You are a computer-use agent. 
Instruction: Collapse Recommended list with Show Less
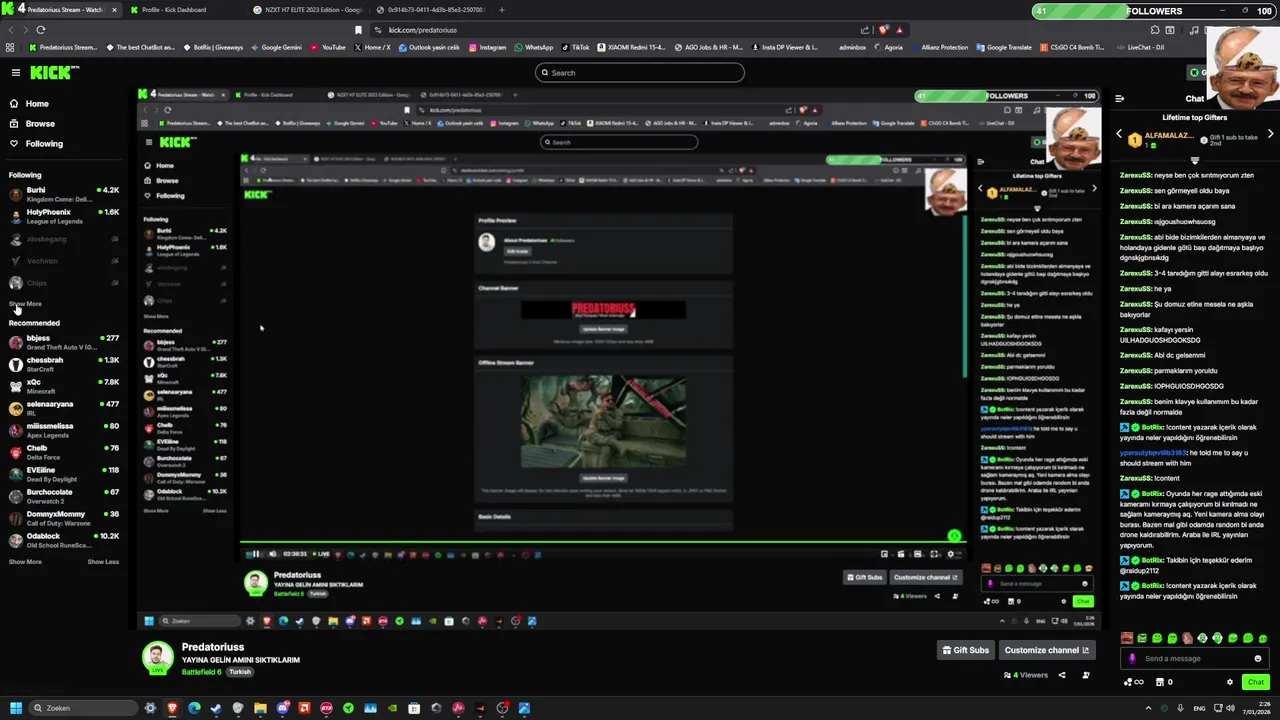pos(103,562)
